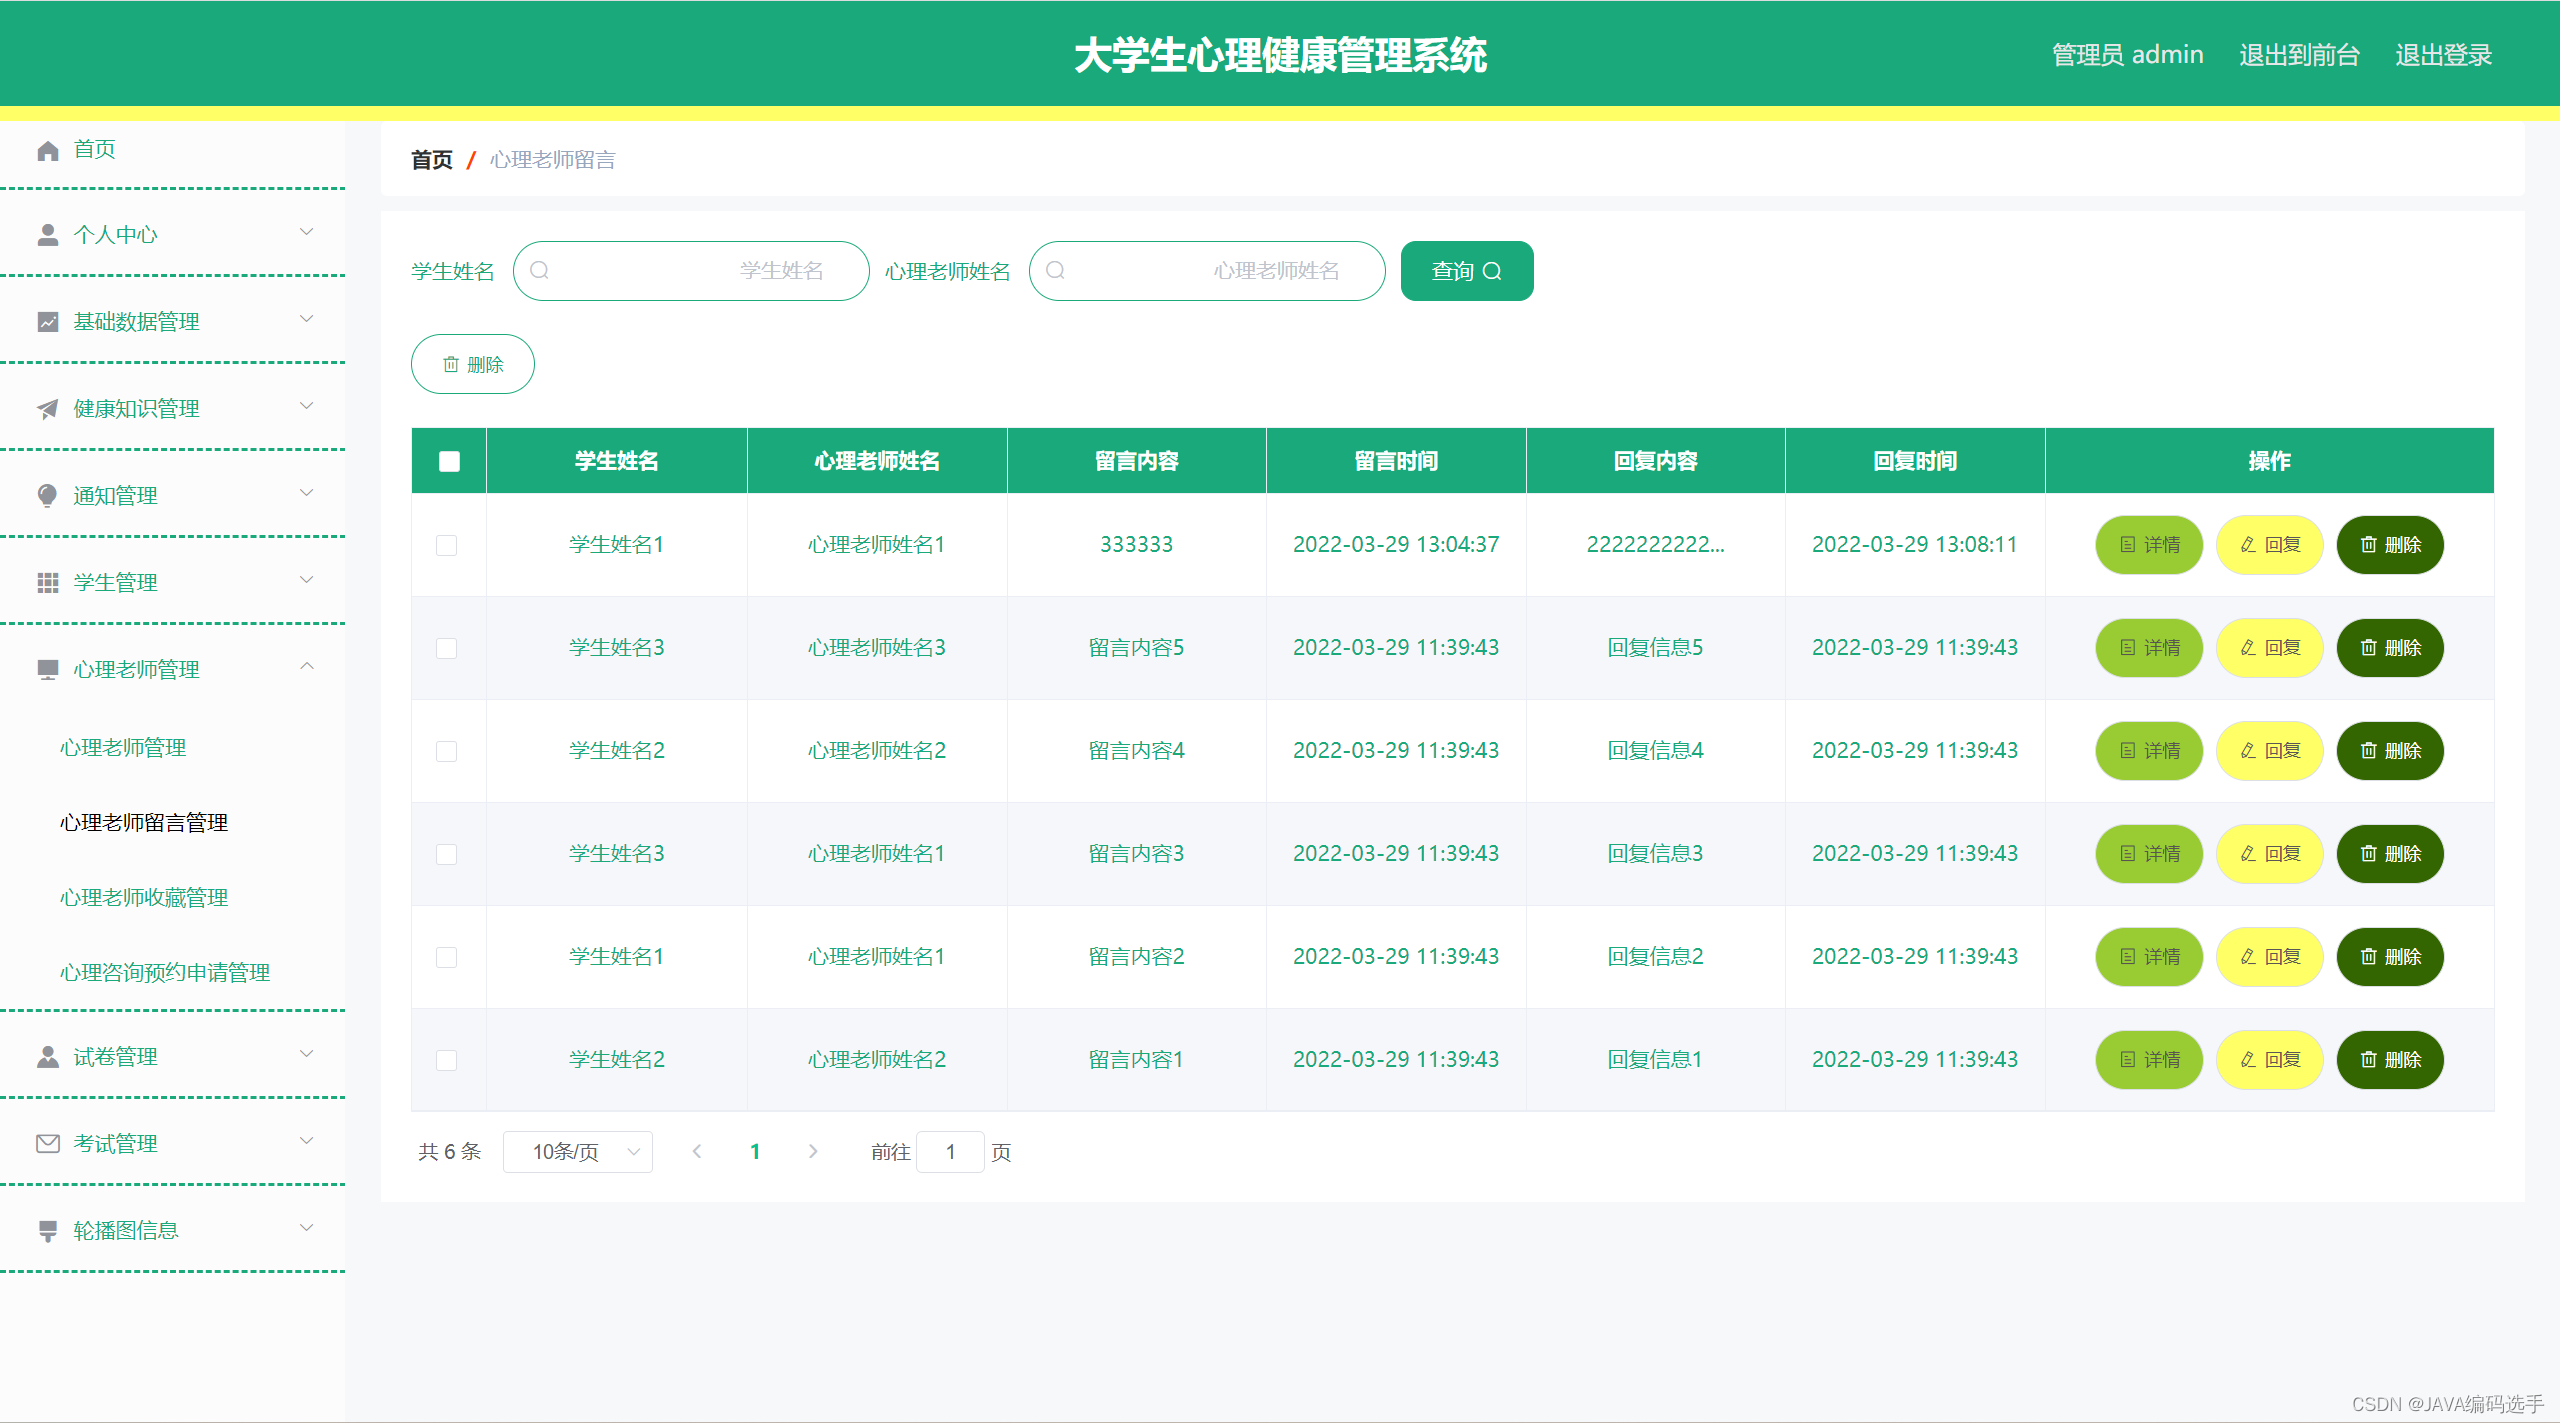Open details for the 留言内容3 row
The image size is (2560, 1423).
pos(2149,854)
